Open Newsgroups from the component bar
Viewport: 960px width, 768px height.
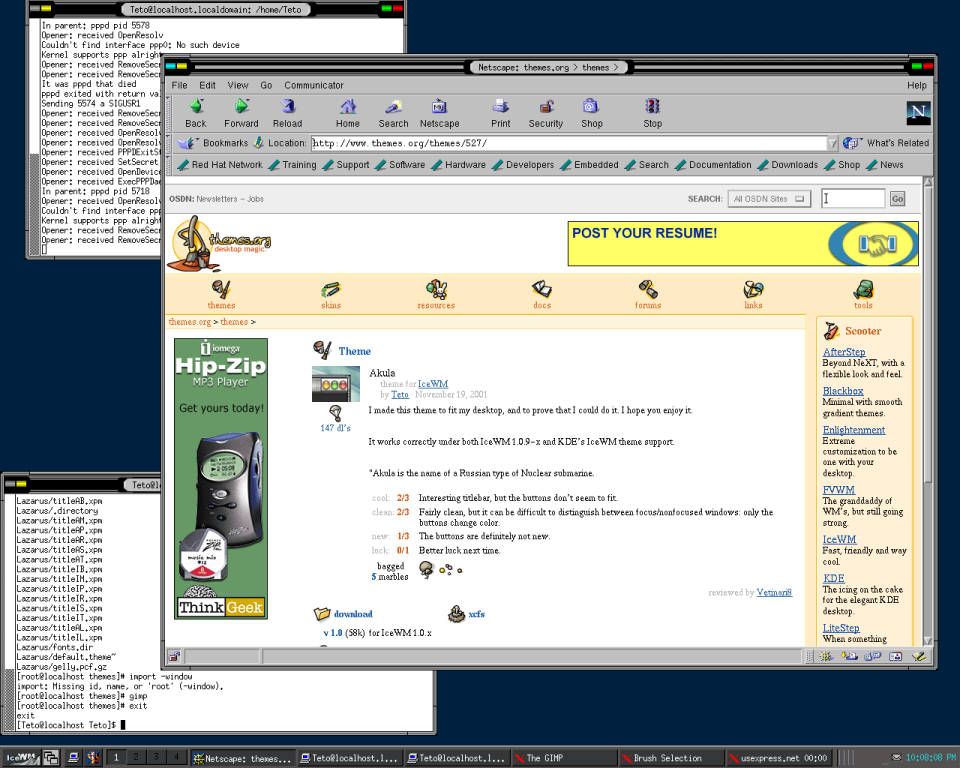coord(872,657)
